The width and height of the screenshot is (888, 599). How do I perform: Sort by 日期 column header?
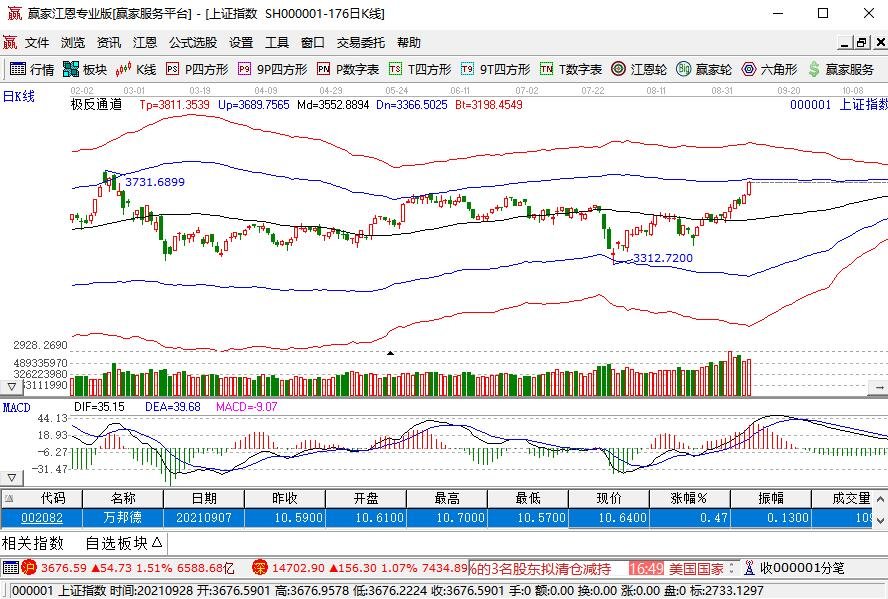[x=204, y=498]
